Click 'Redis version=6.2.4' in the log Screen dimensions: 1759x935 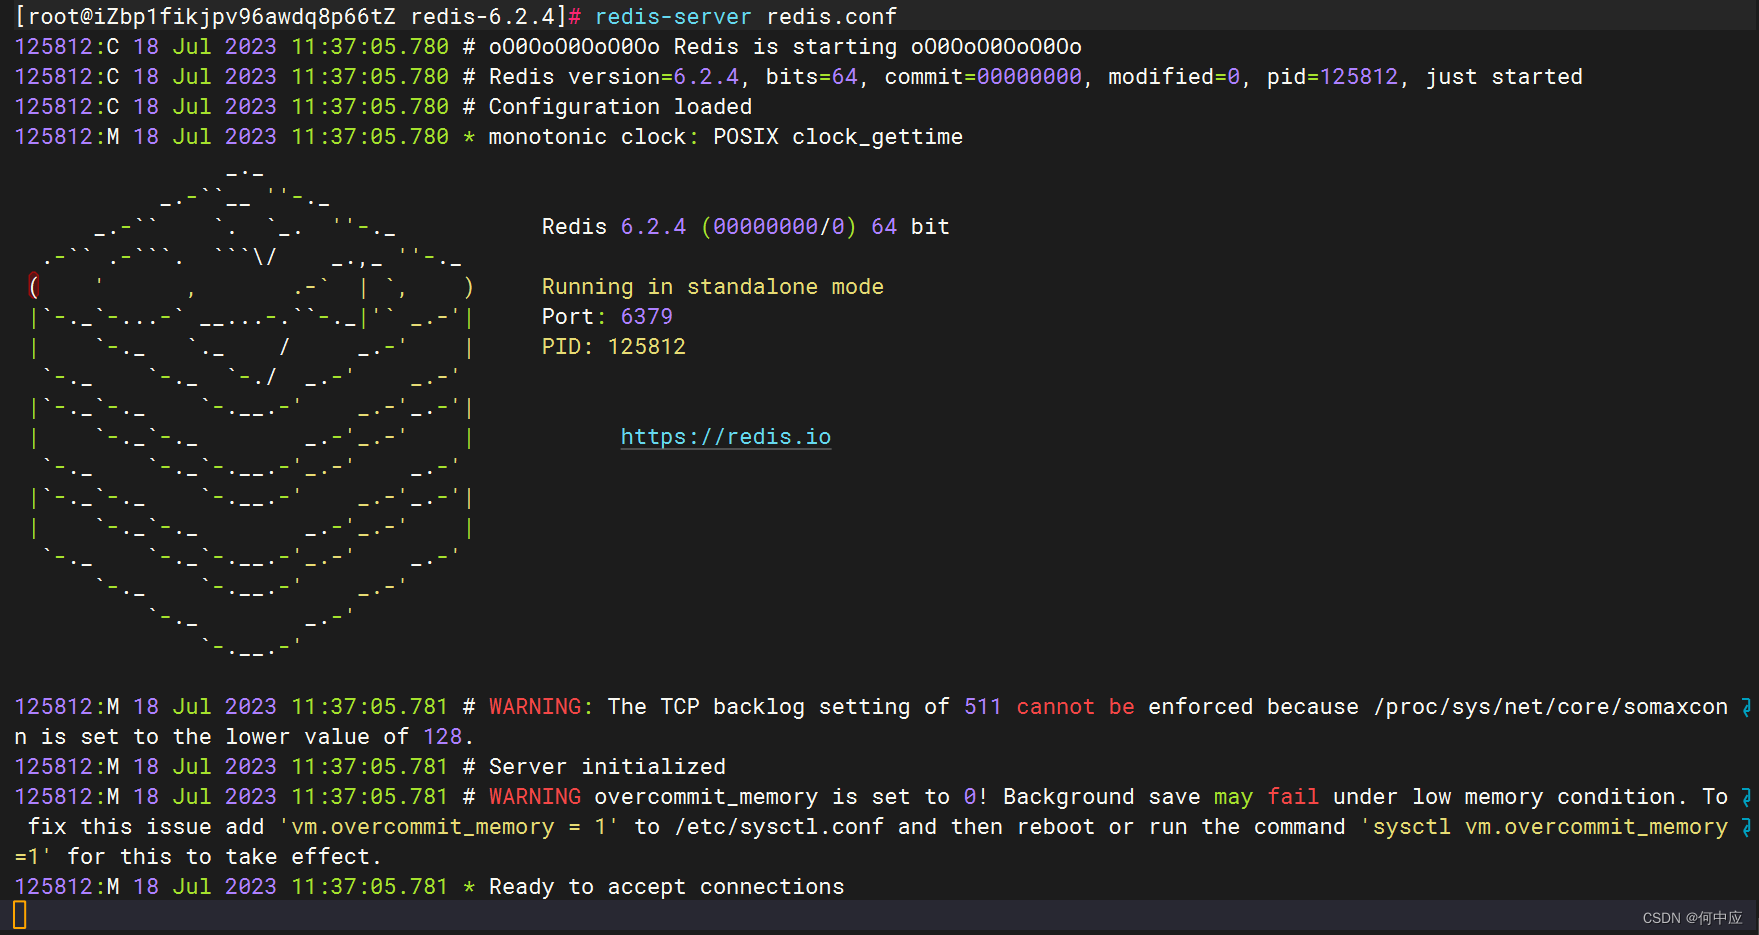(x=614, y=77)
